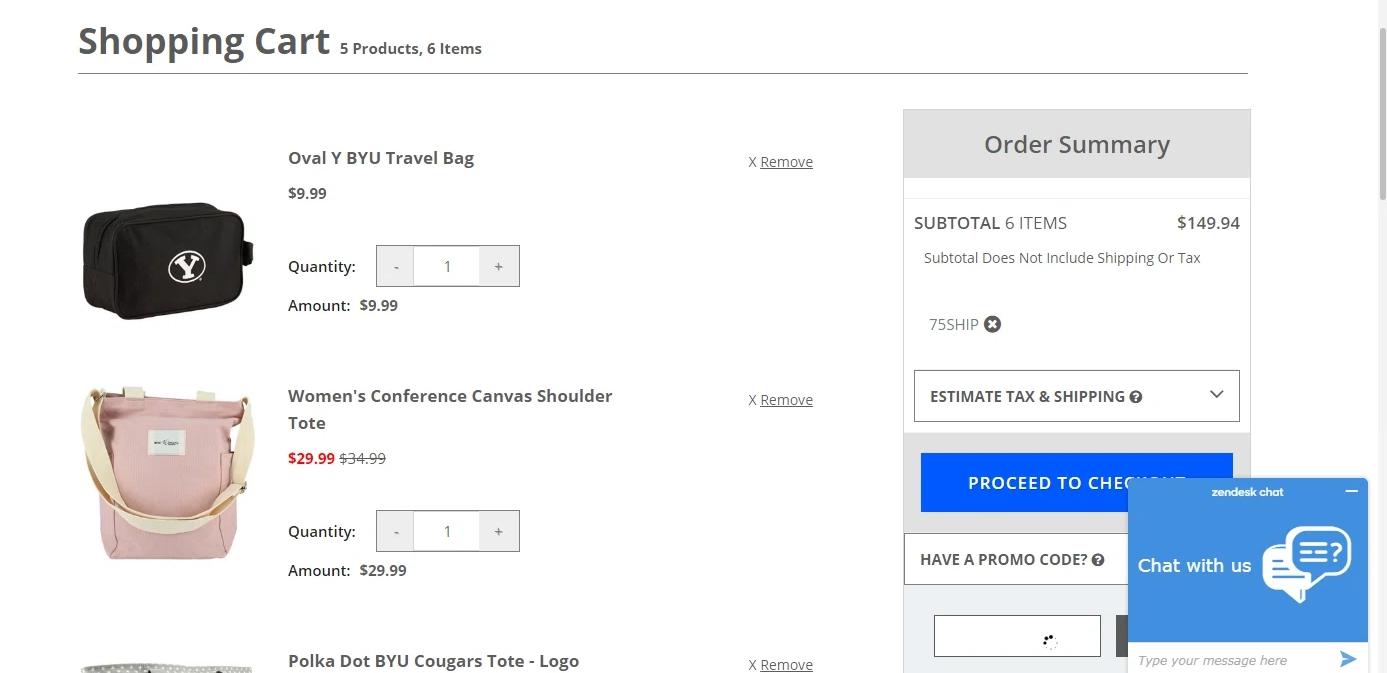Send the chat message
This screenshot has height=673, width=1387.
pos(1348,659)
